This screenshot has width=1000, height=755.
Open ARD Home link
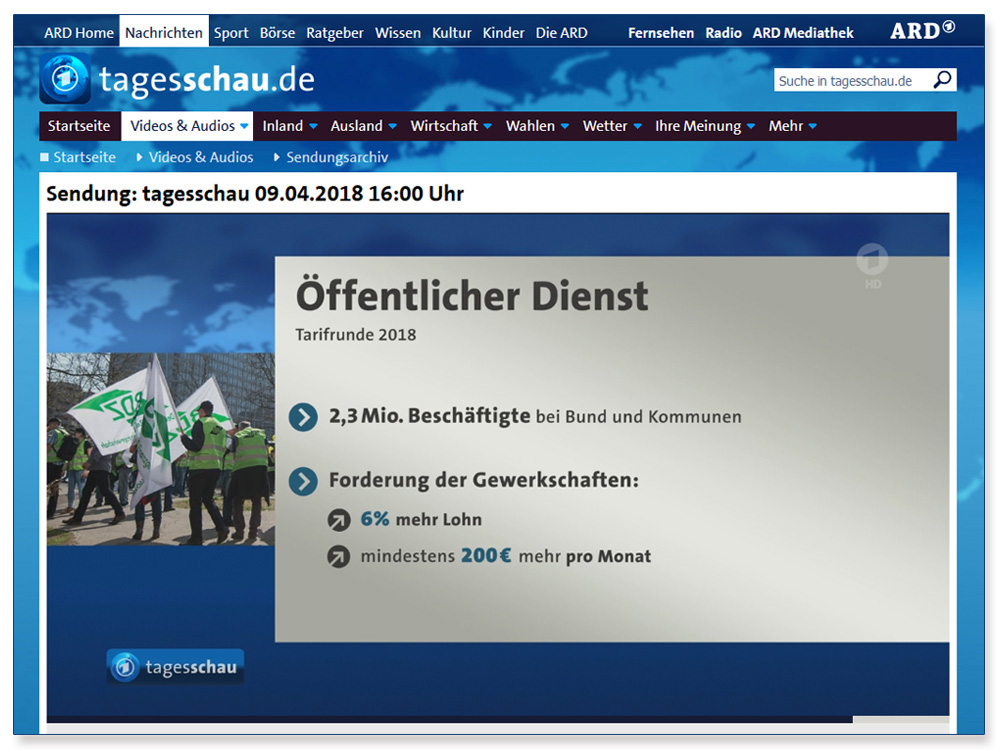[78, 33]
